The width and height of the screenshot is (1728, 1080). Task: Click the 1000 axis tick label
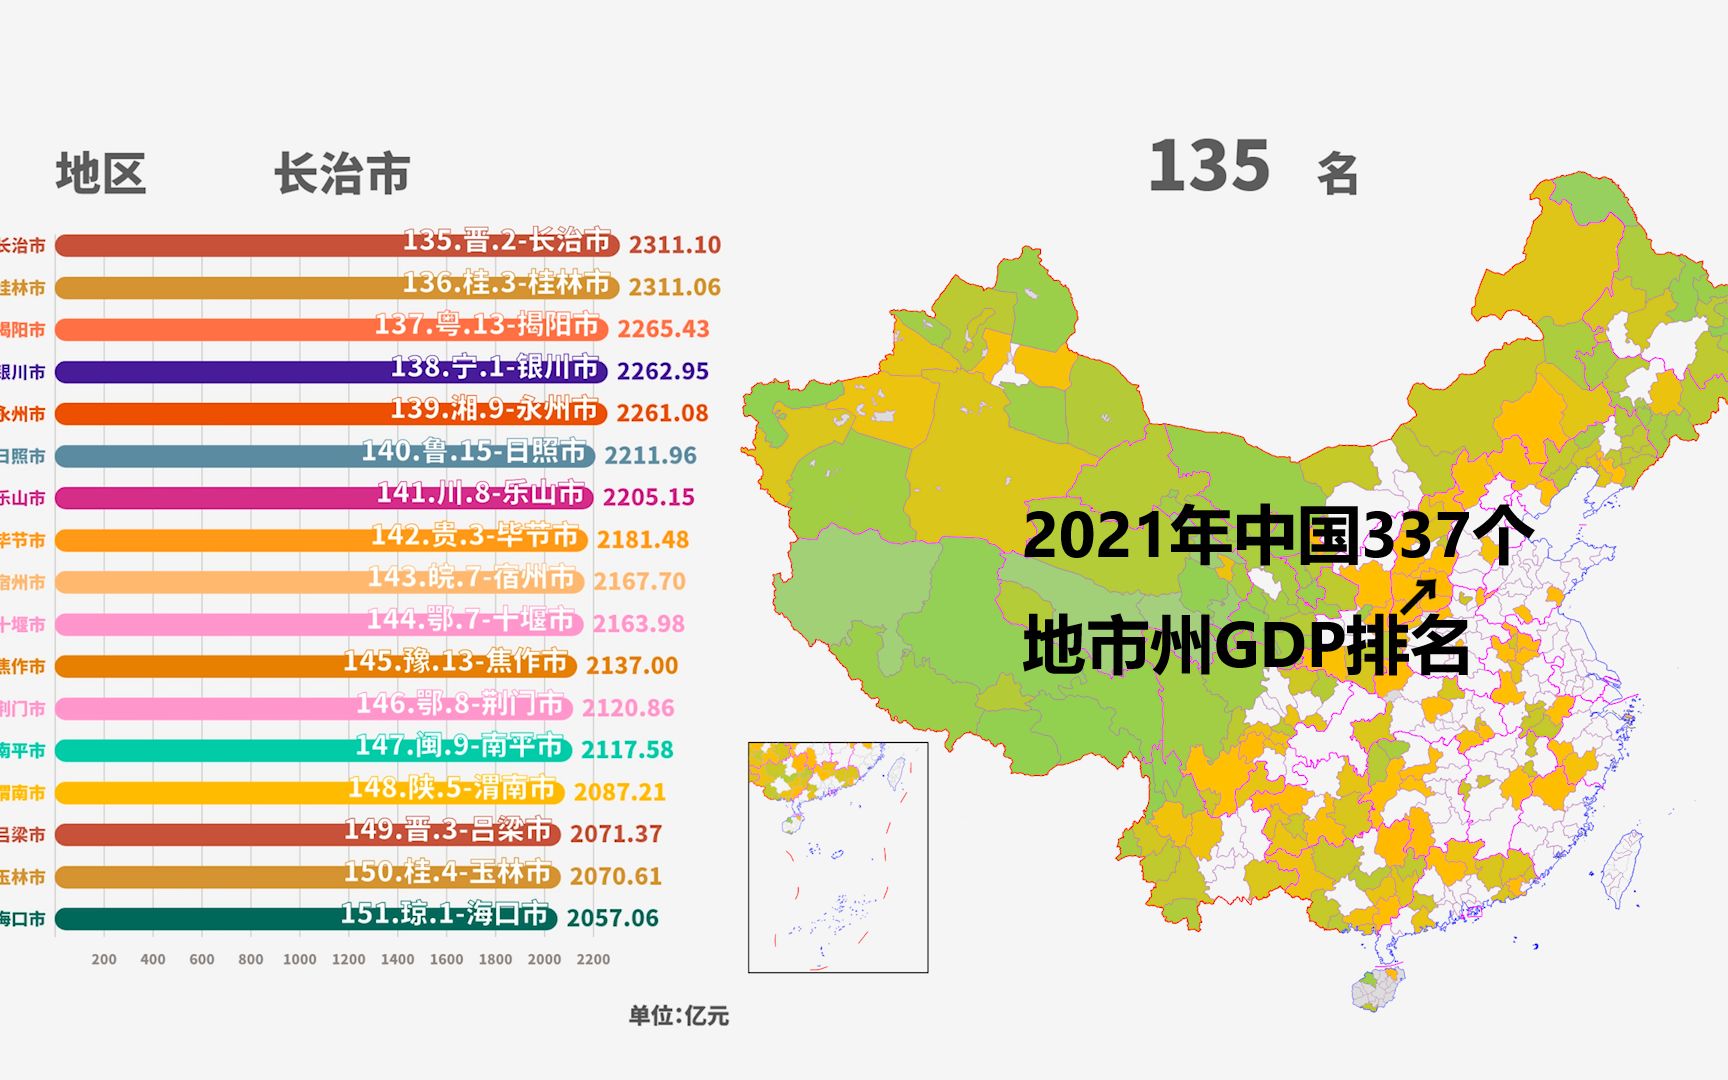300,960
